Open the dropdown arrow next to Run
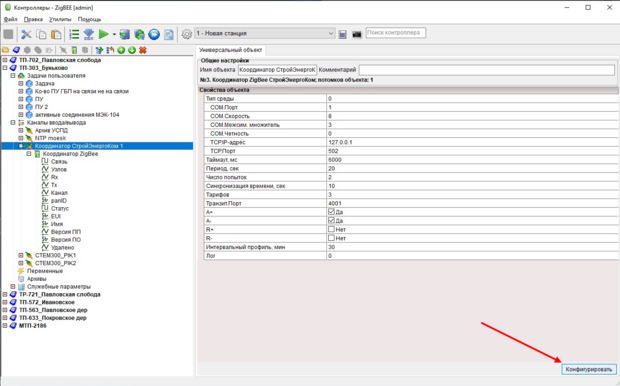The height and width of the screenshot is (386, 620). tap(114, 34)
